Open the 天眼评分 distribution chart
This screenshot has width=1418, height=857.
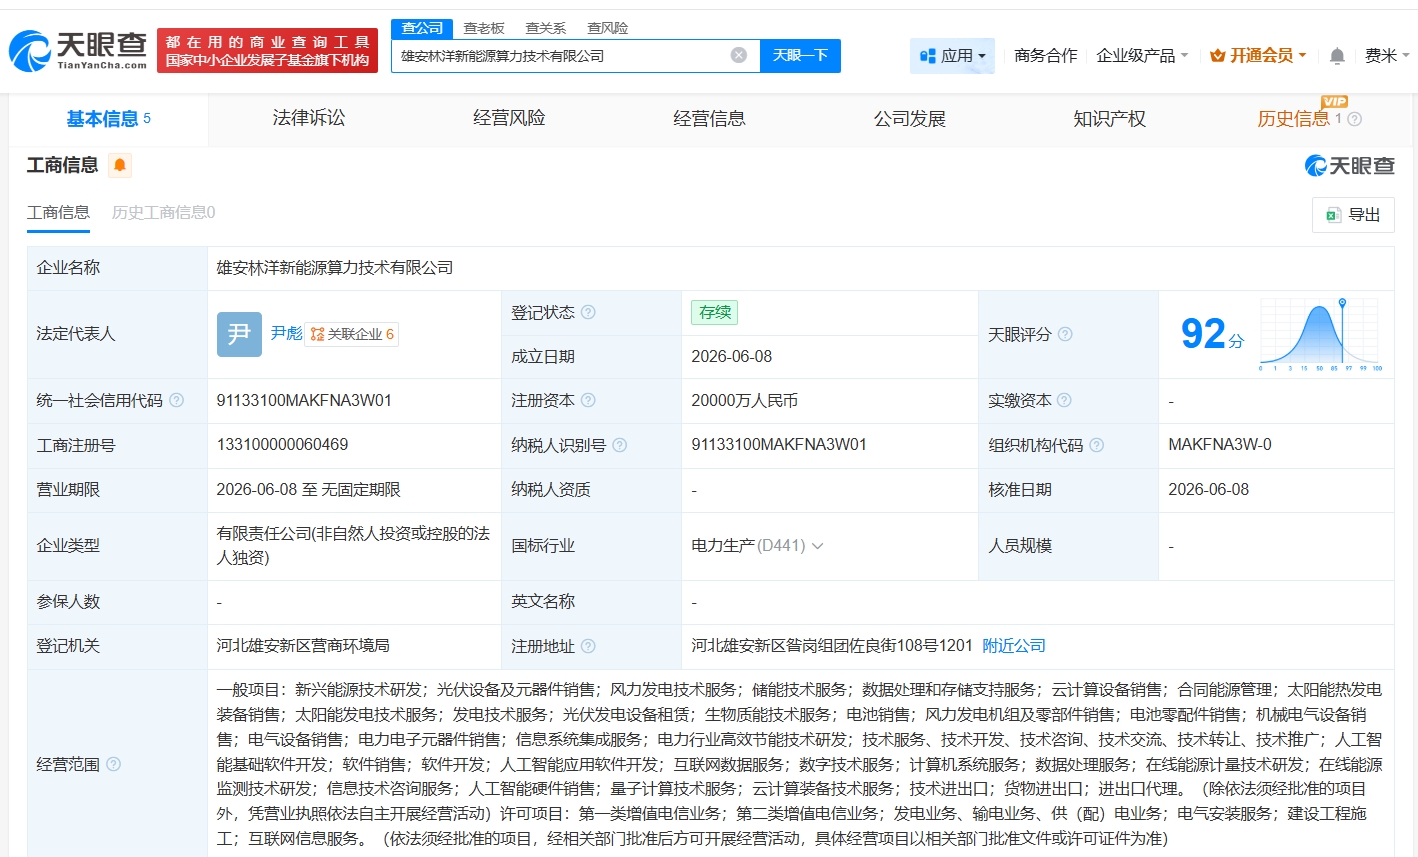pos(1320,335)
